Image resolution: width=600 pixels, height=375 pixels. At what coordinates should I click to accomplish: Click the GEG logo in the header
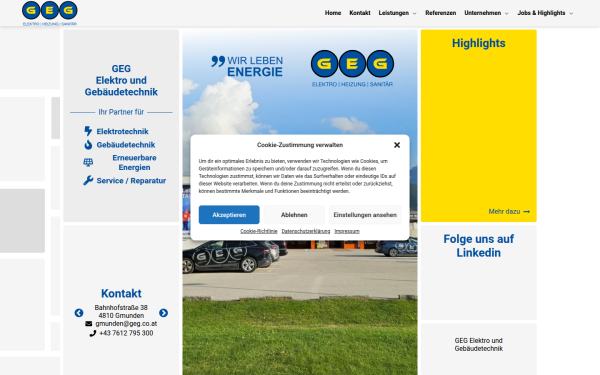coord(50,13)
